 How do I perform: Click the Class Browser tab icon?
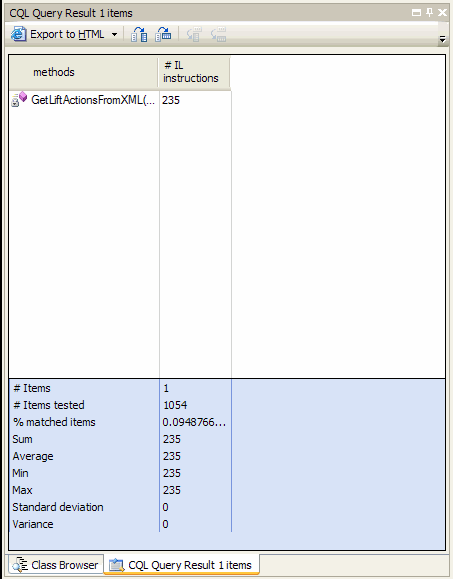point(20,565)
